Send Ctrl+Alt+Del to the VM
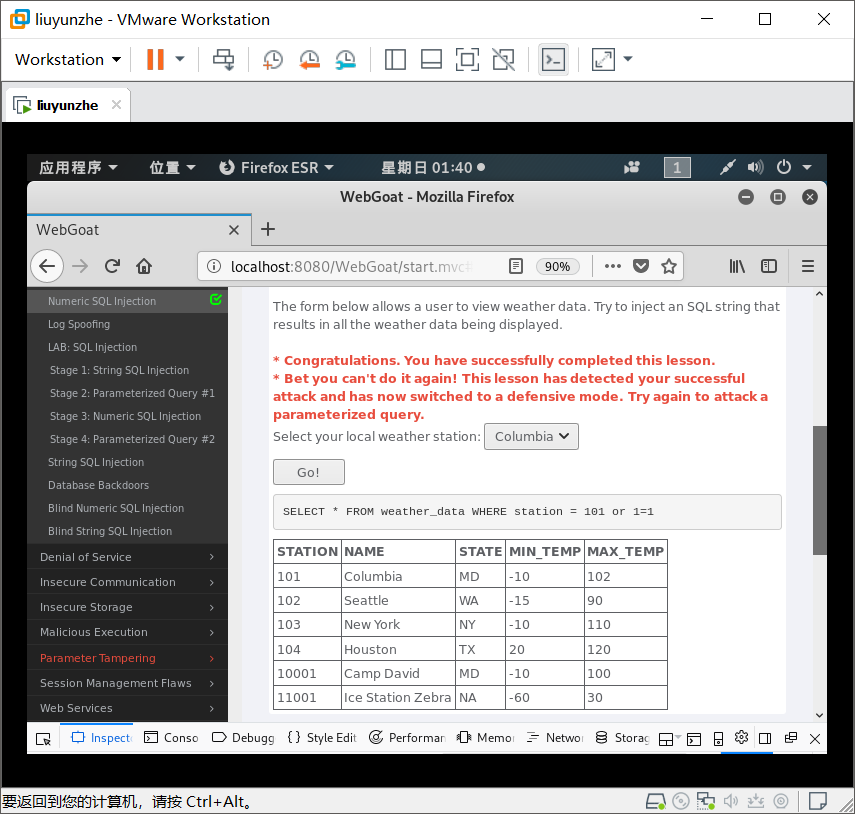855x814 pixels. [224, 59]
